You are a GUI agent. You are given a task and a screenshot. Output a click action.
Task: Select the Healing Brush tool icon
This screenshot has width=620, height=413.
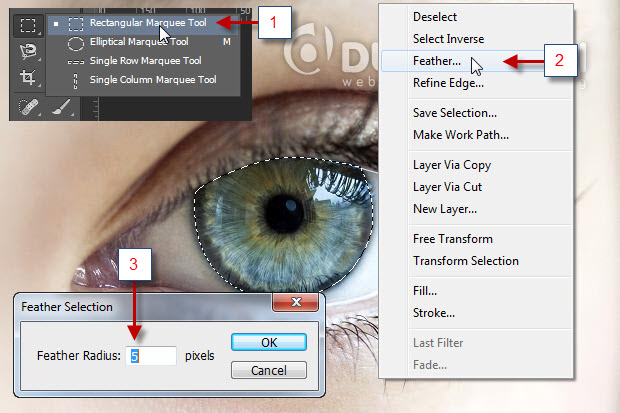pos(28,107)
